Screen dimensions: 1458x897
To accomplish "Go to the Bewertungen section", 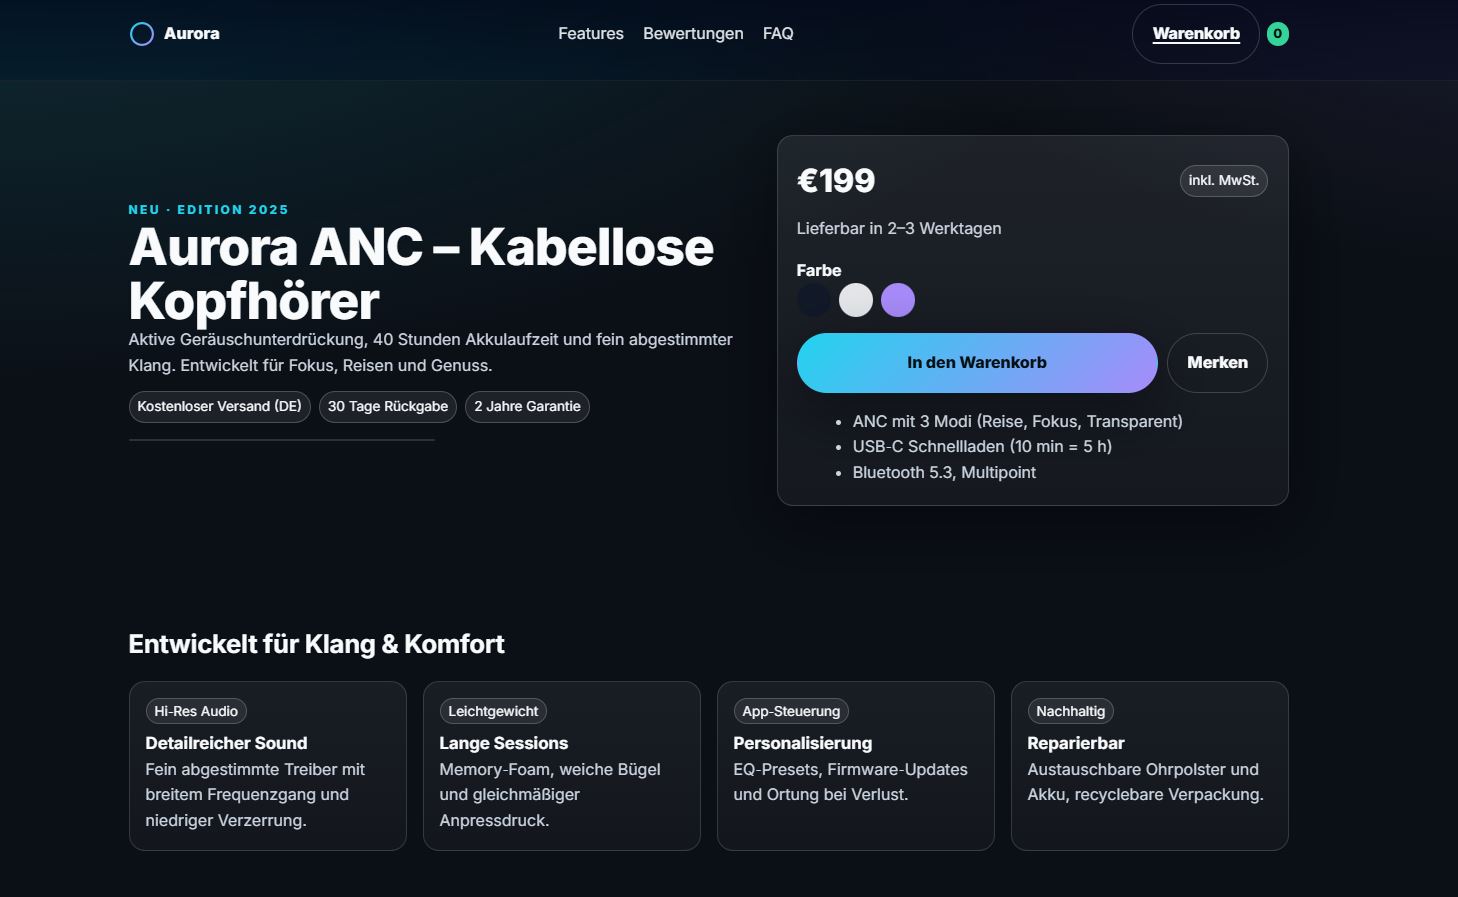I will pos(693,34).
